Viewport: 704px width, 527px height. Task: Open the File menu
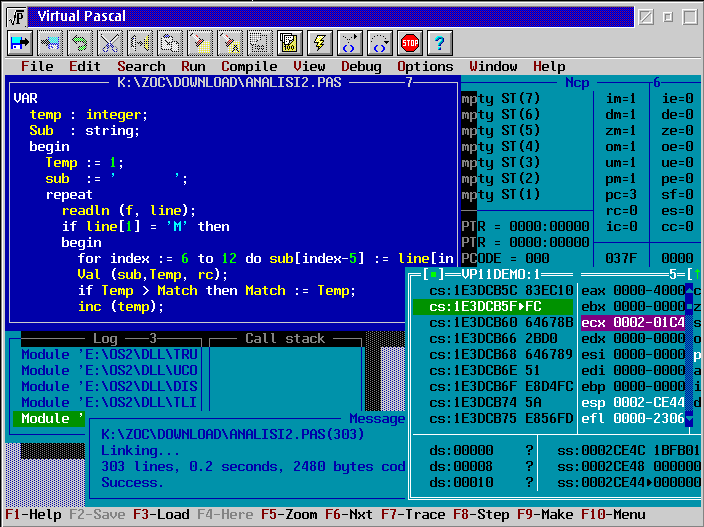(37, 67)
